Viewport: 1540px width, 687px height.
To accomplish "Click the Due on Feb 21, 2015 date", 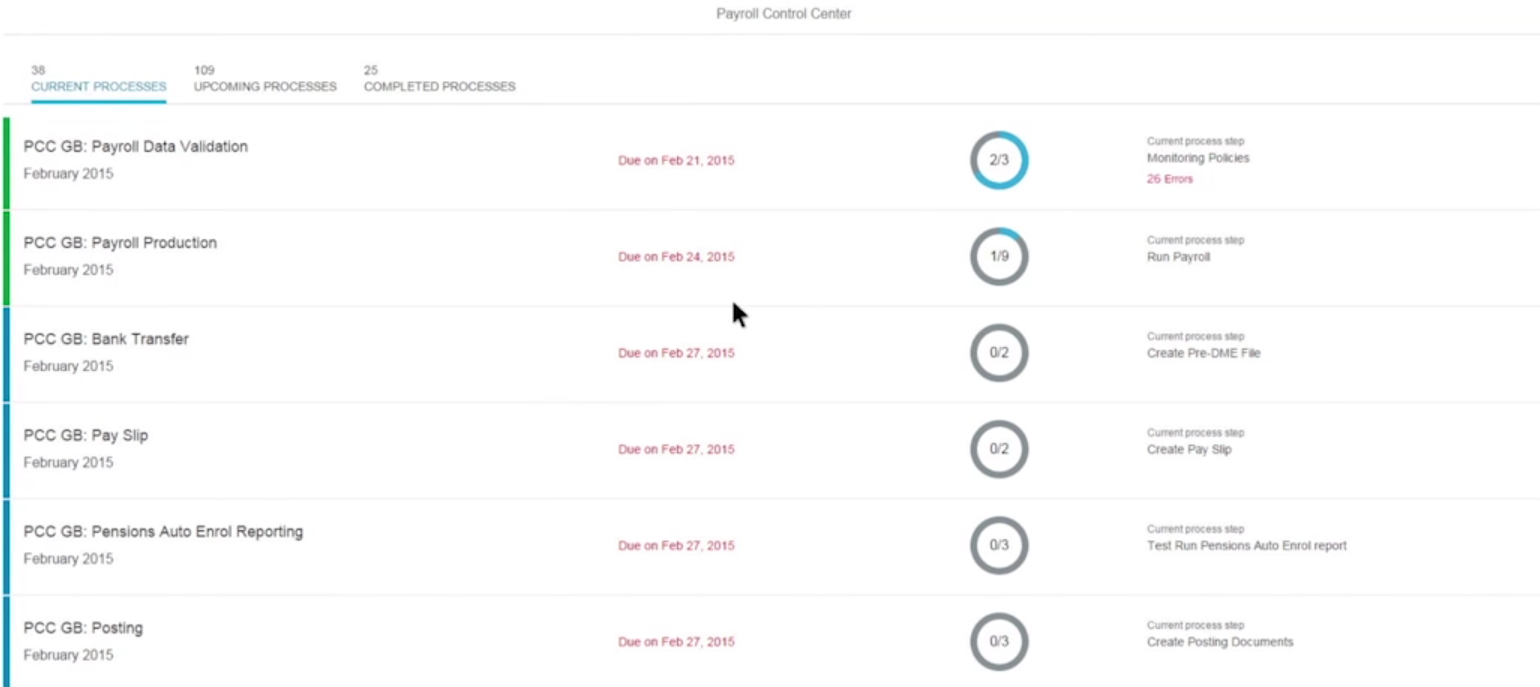I will click(676, 160).
